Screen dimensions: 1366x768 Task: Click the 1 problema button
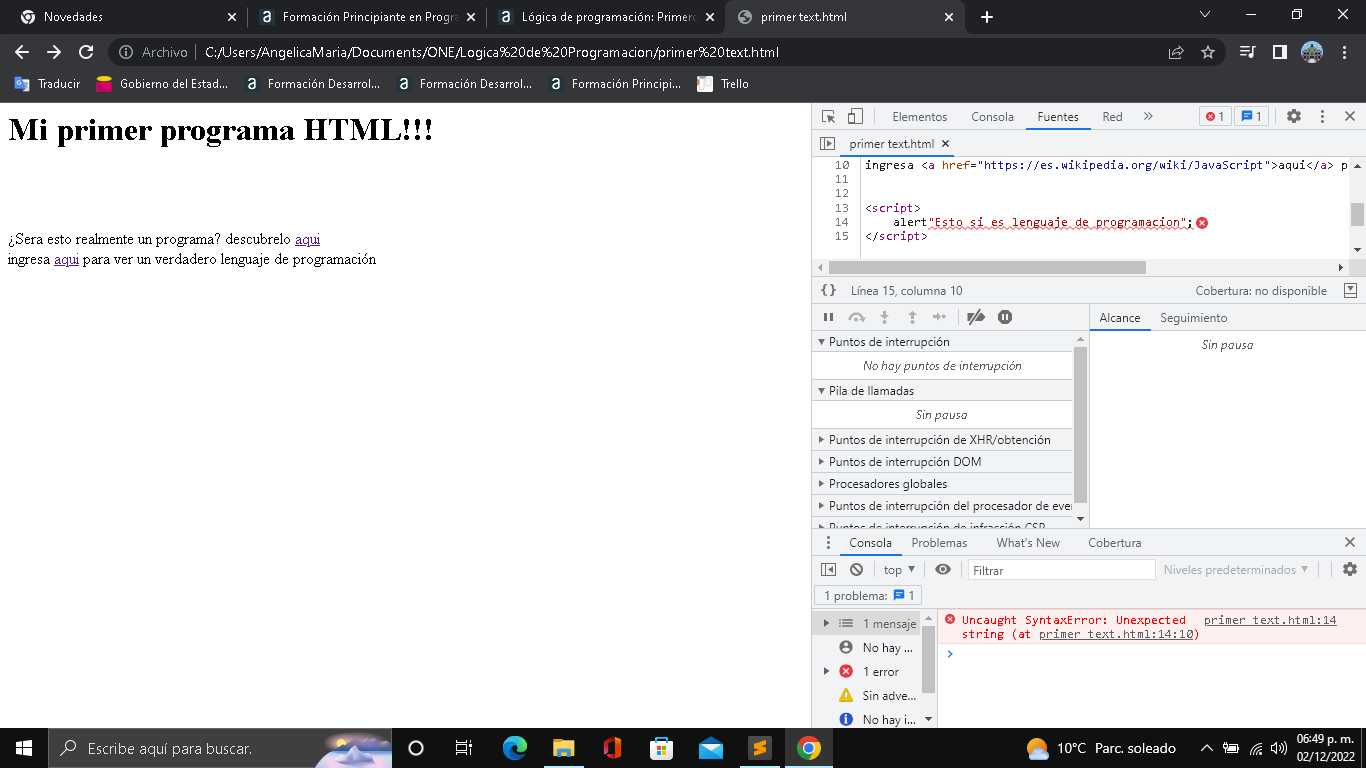coord(867,596)
